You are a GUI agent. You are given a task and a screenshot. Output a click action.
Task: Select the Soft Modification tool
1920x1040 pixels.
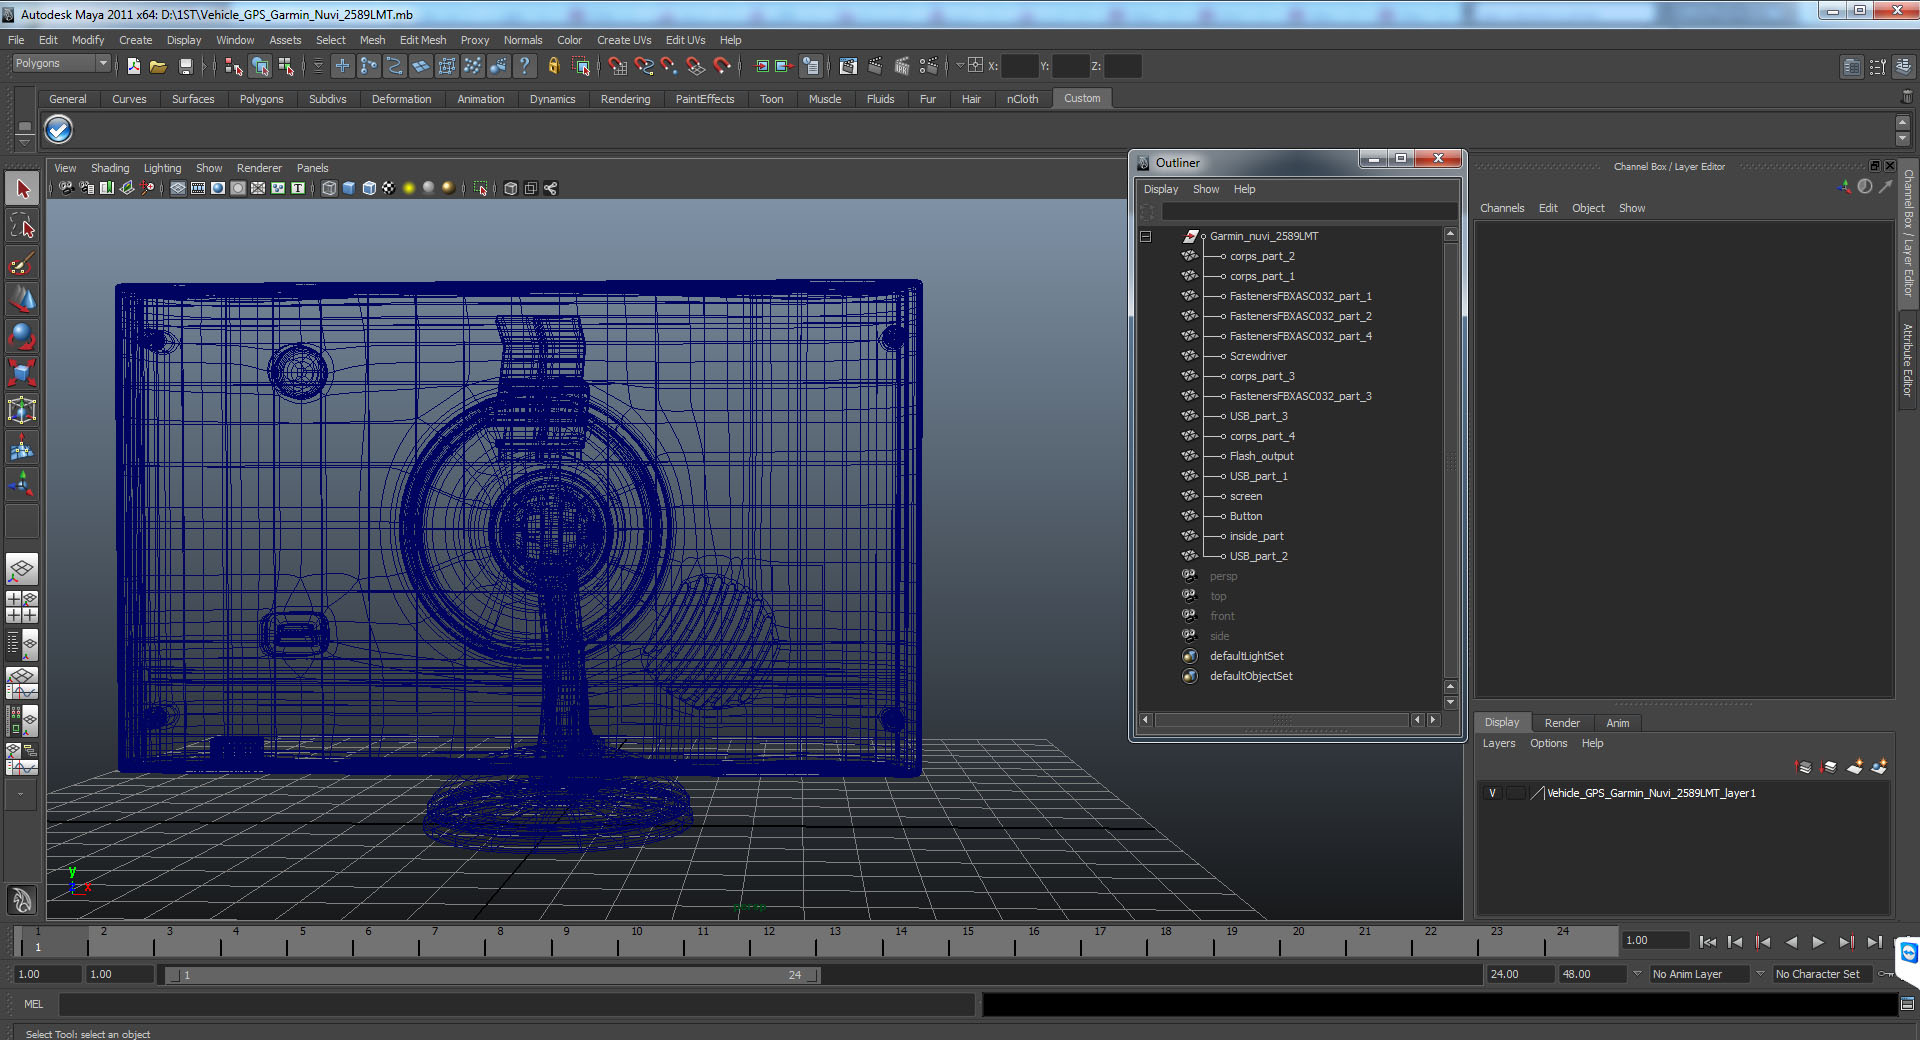[22, 448]
